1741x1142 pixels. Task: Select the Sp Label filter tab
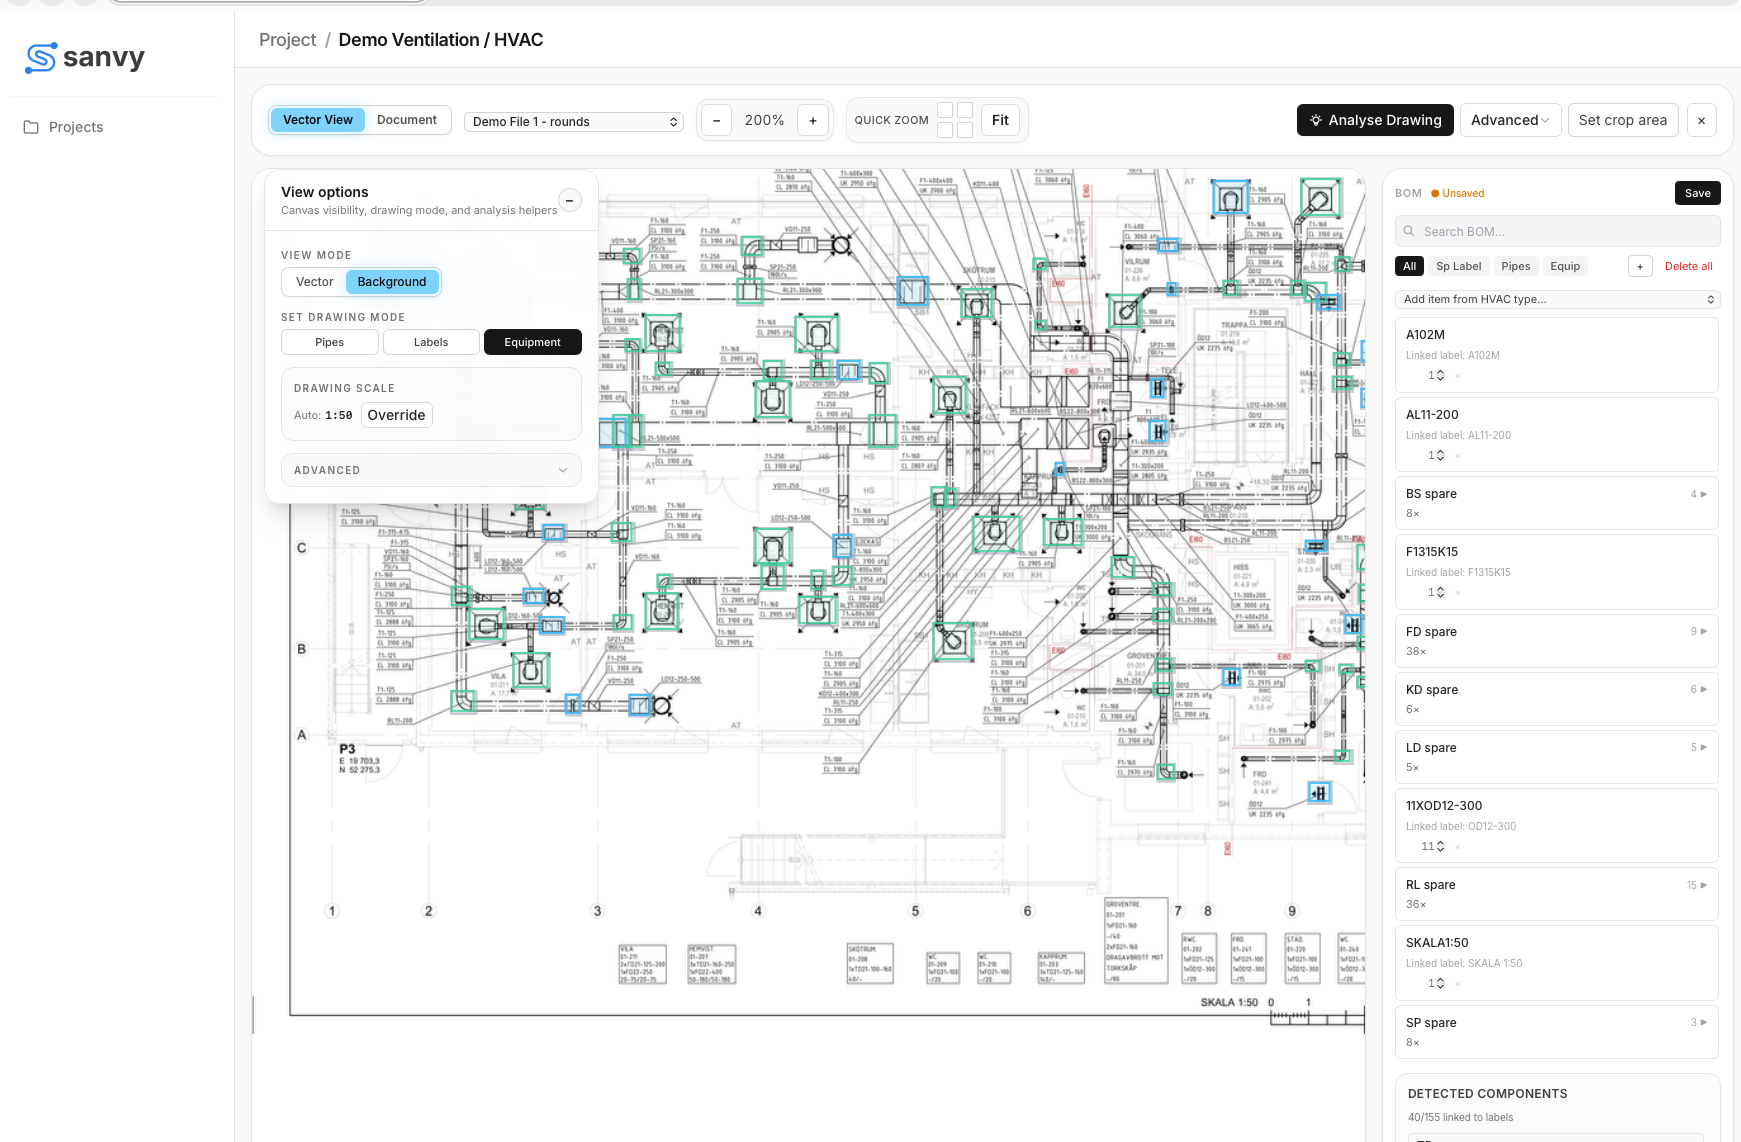pyautogui.click(x=1458, y=266)
